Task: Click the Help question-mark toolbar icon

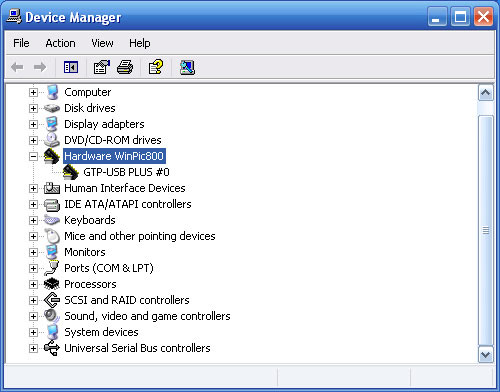Action: tap(156, 67)
